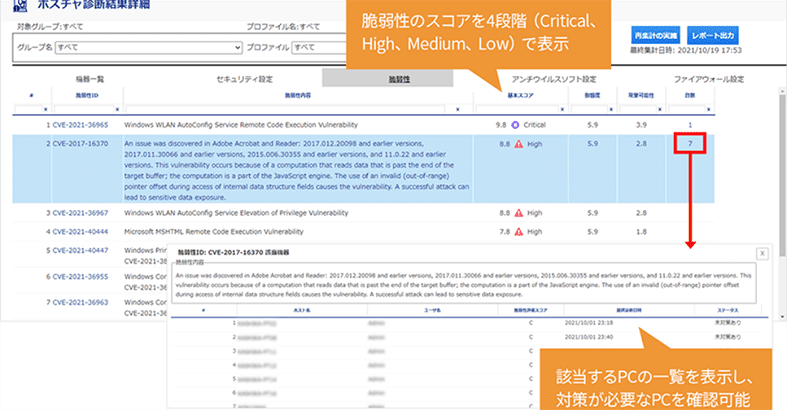
Task: Focus the device count filter field
Action: 687,109
